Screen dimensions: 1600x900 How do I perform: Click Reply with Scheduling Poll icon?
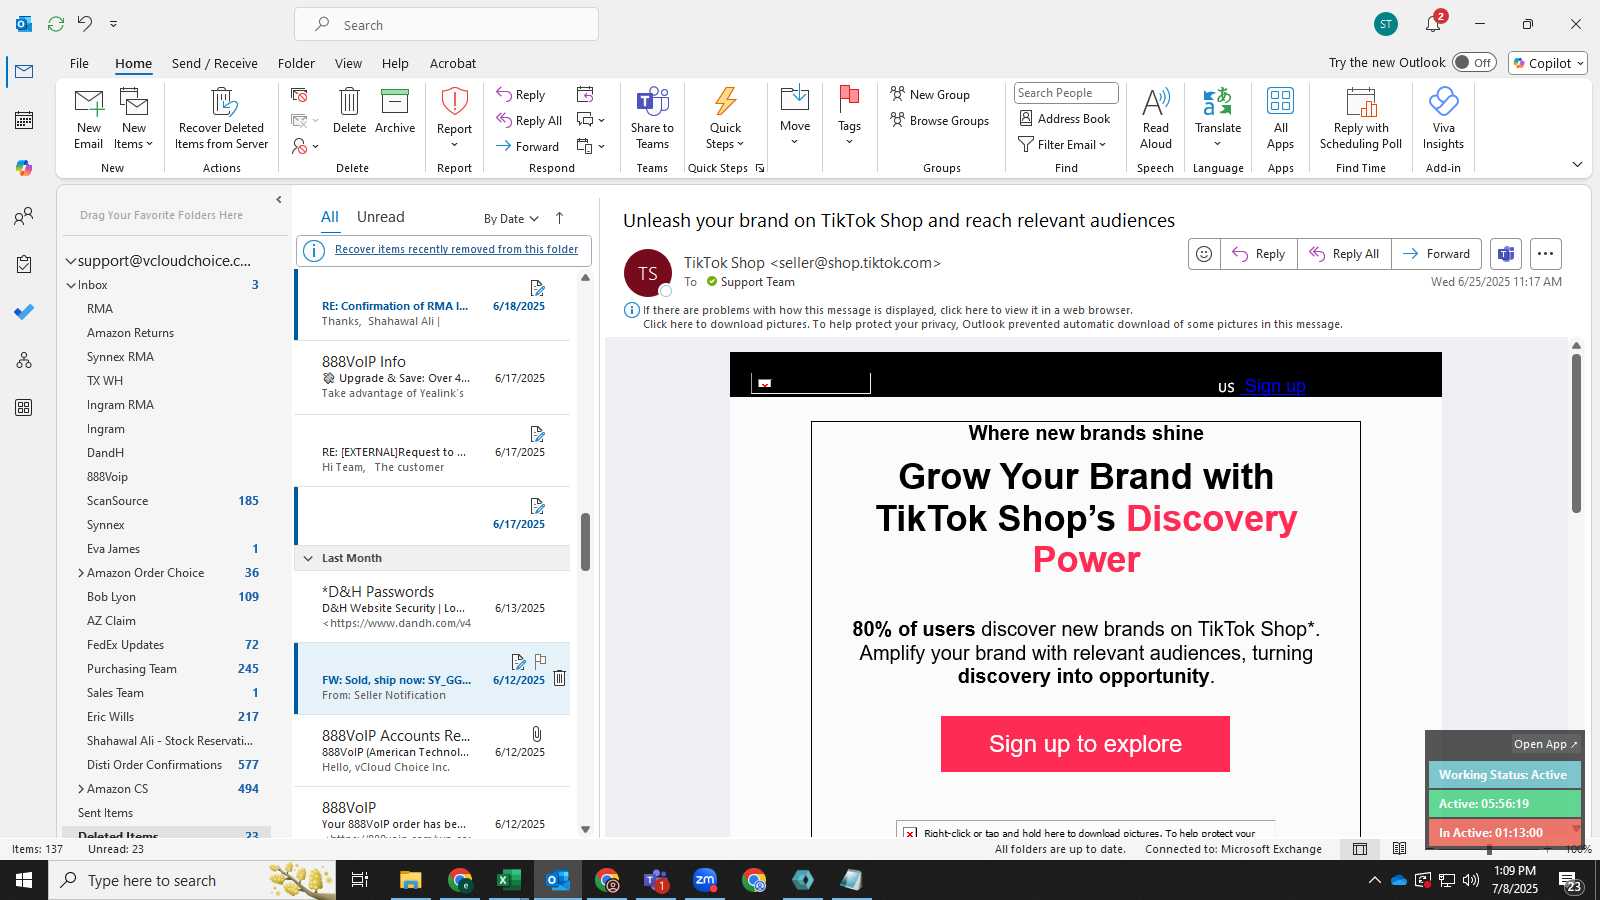point(1361,102)
